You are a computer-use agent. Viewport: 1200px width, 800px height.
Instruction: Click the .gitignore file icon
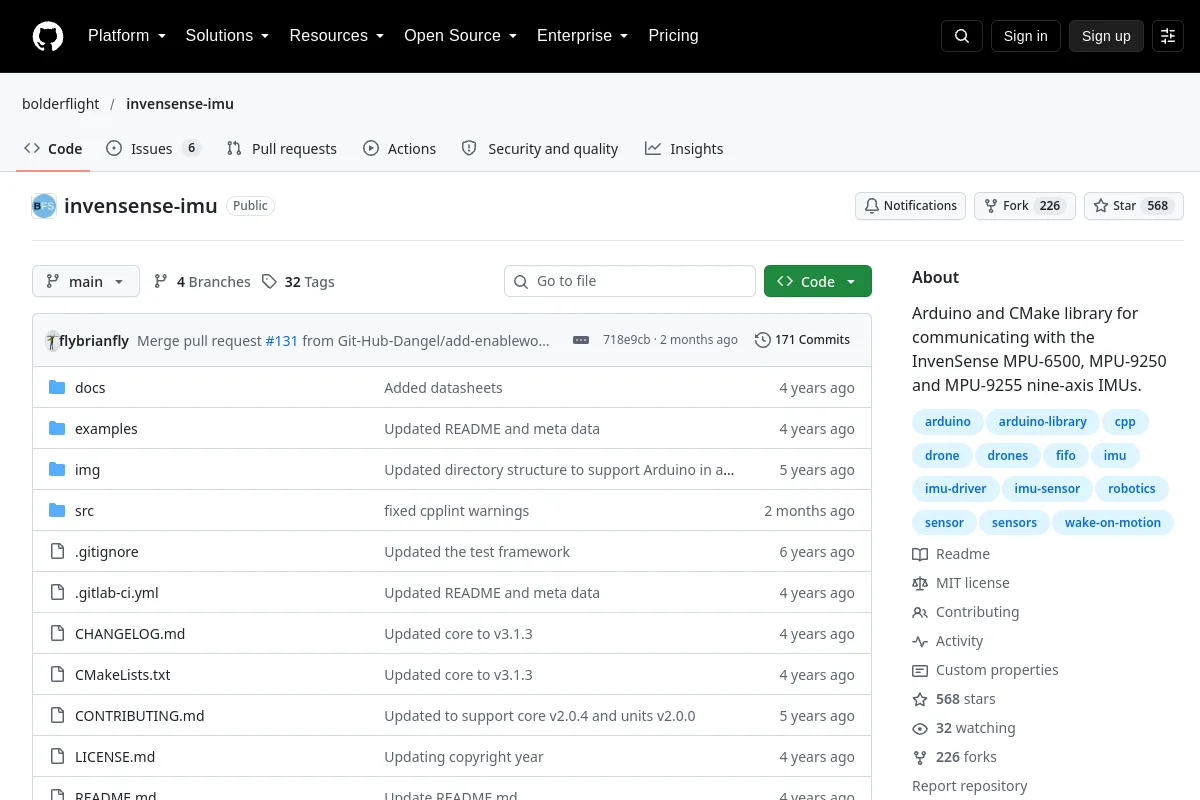click(57, 552)
